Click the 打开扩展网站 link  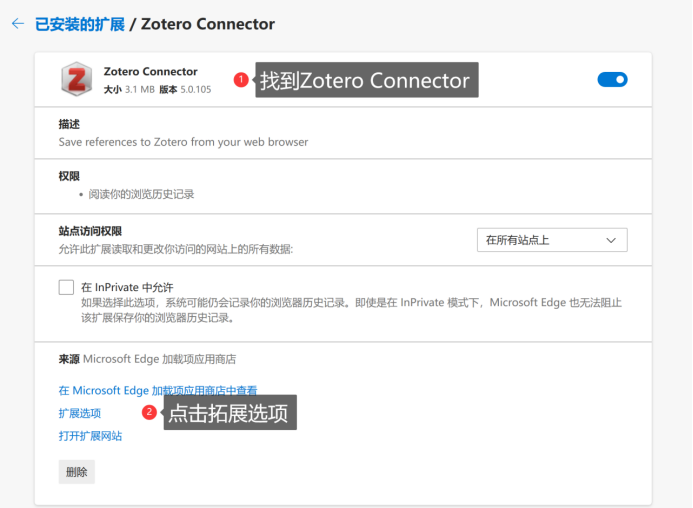tap(91, 436)
